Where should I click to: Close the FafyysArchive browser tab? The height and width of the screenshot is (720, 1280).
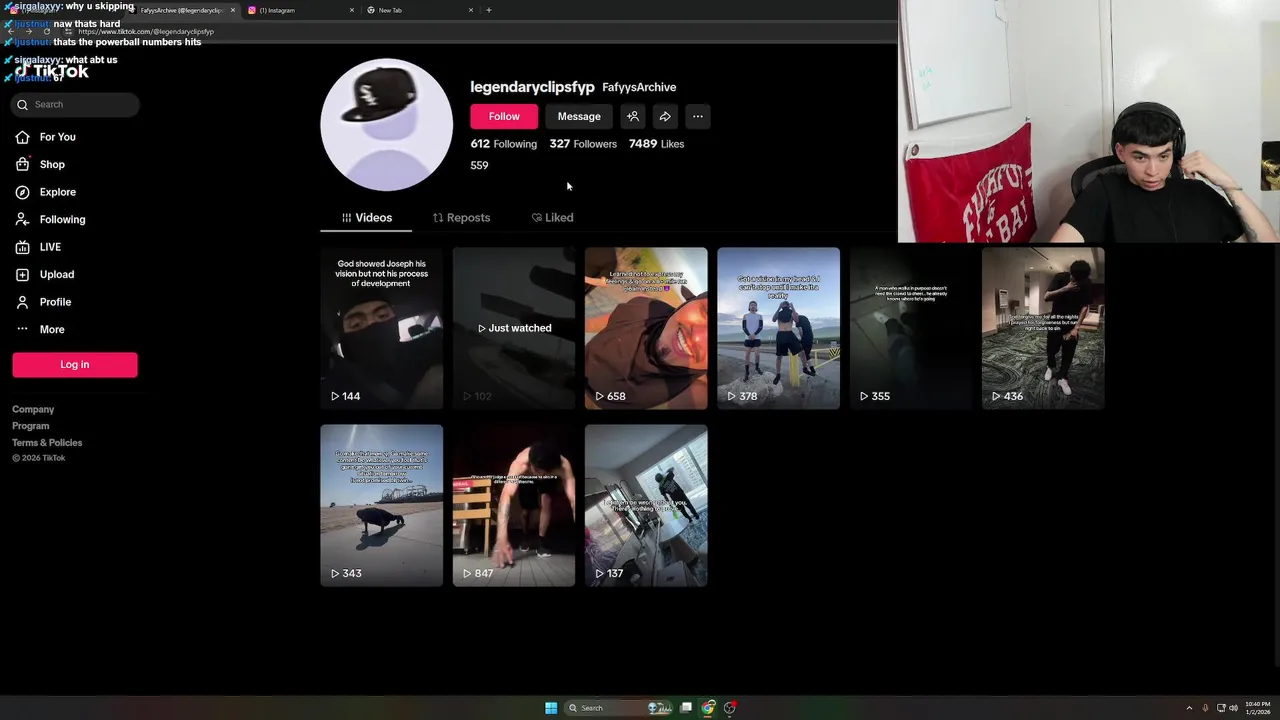(x=233, y=10)
